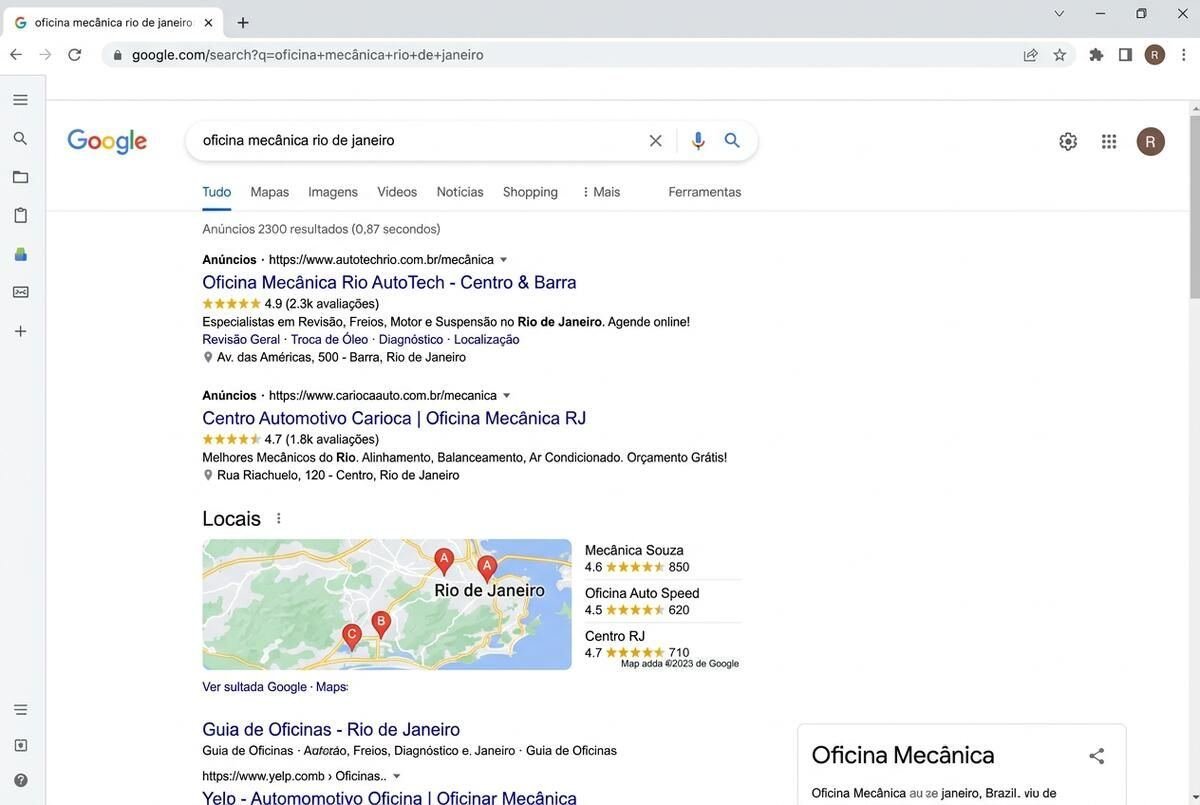Open the Google account avatar R
Screen dimensions: 1200x805
1151,142
